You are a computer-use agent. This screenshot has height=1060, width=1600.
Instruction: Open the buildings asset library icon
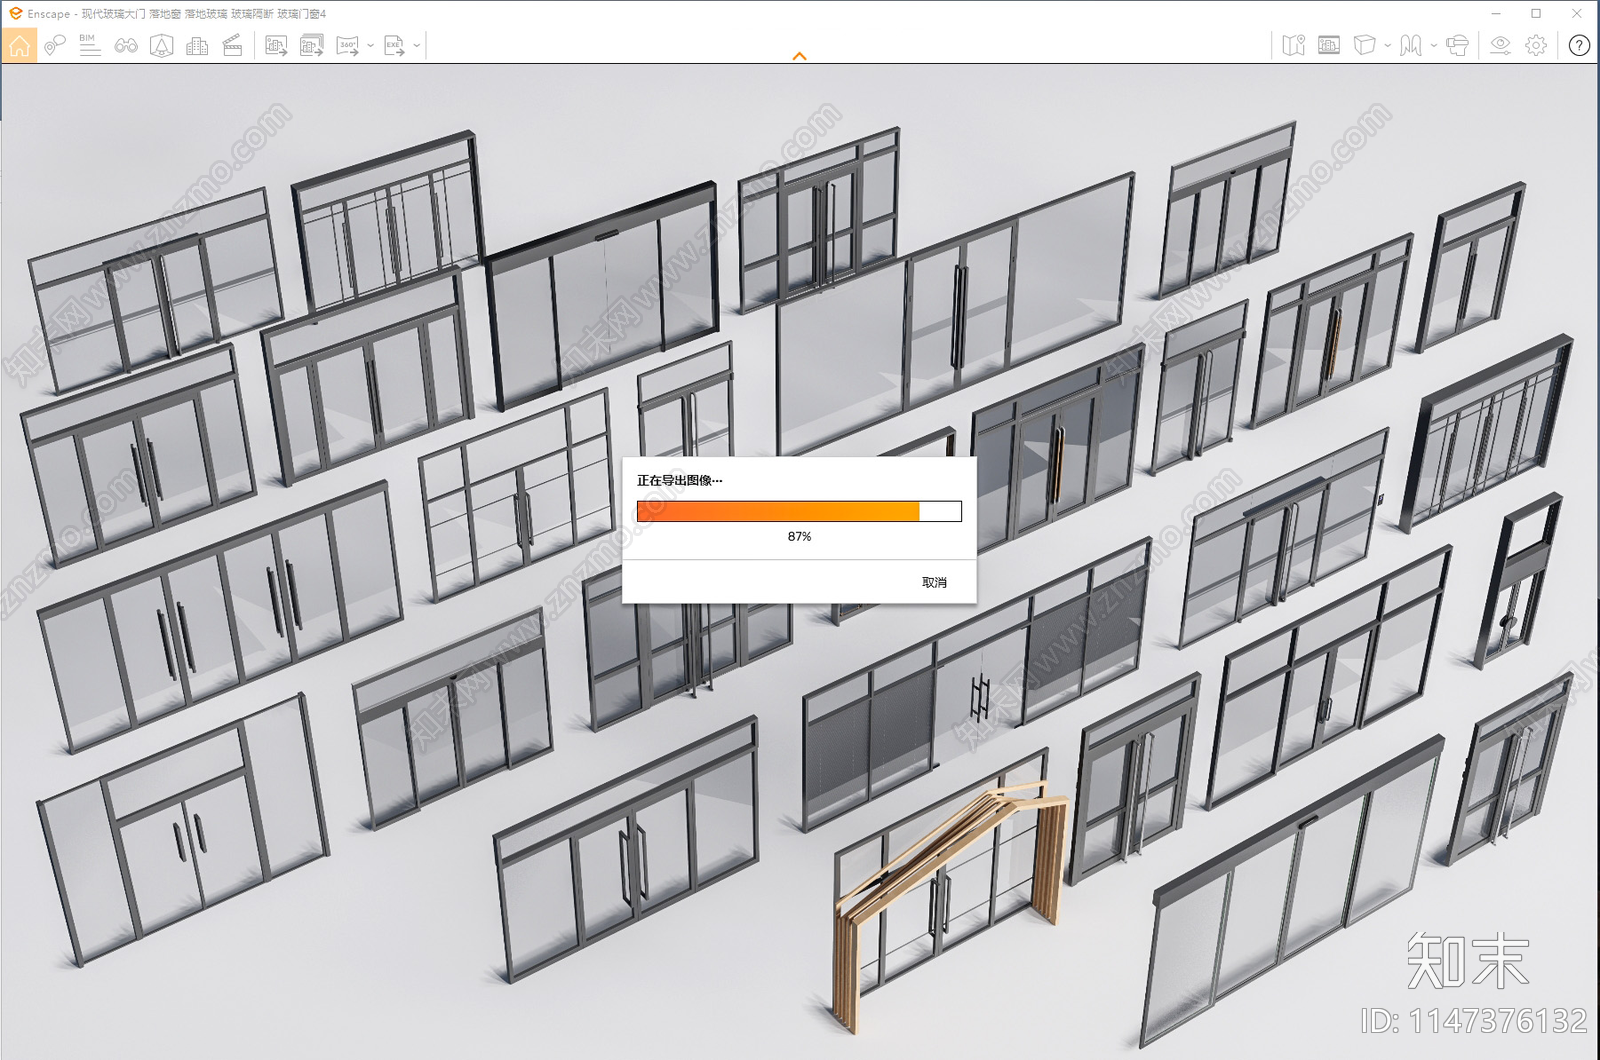click(197, 45)
